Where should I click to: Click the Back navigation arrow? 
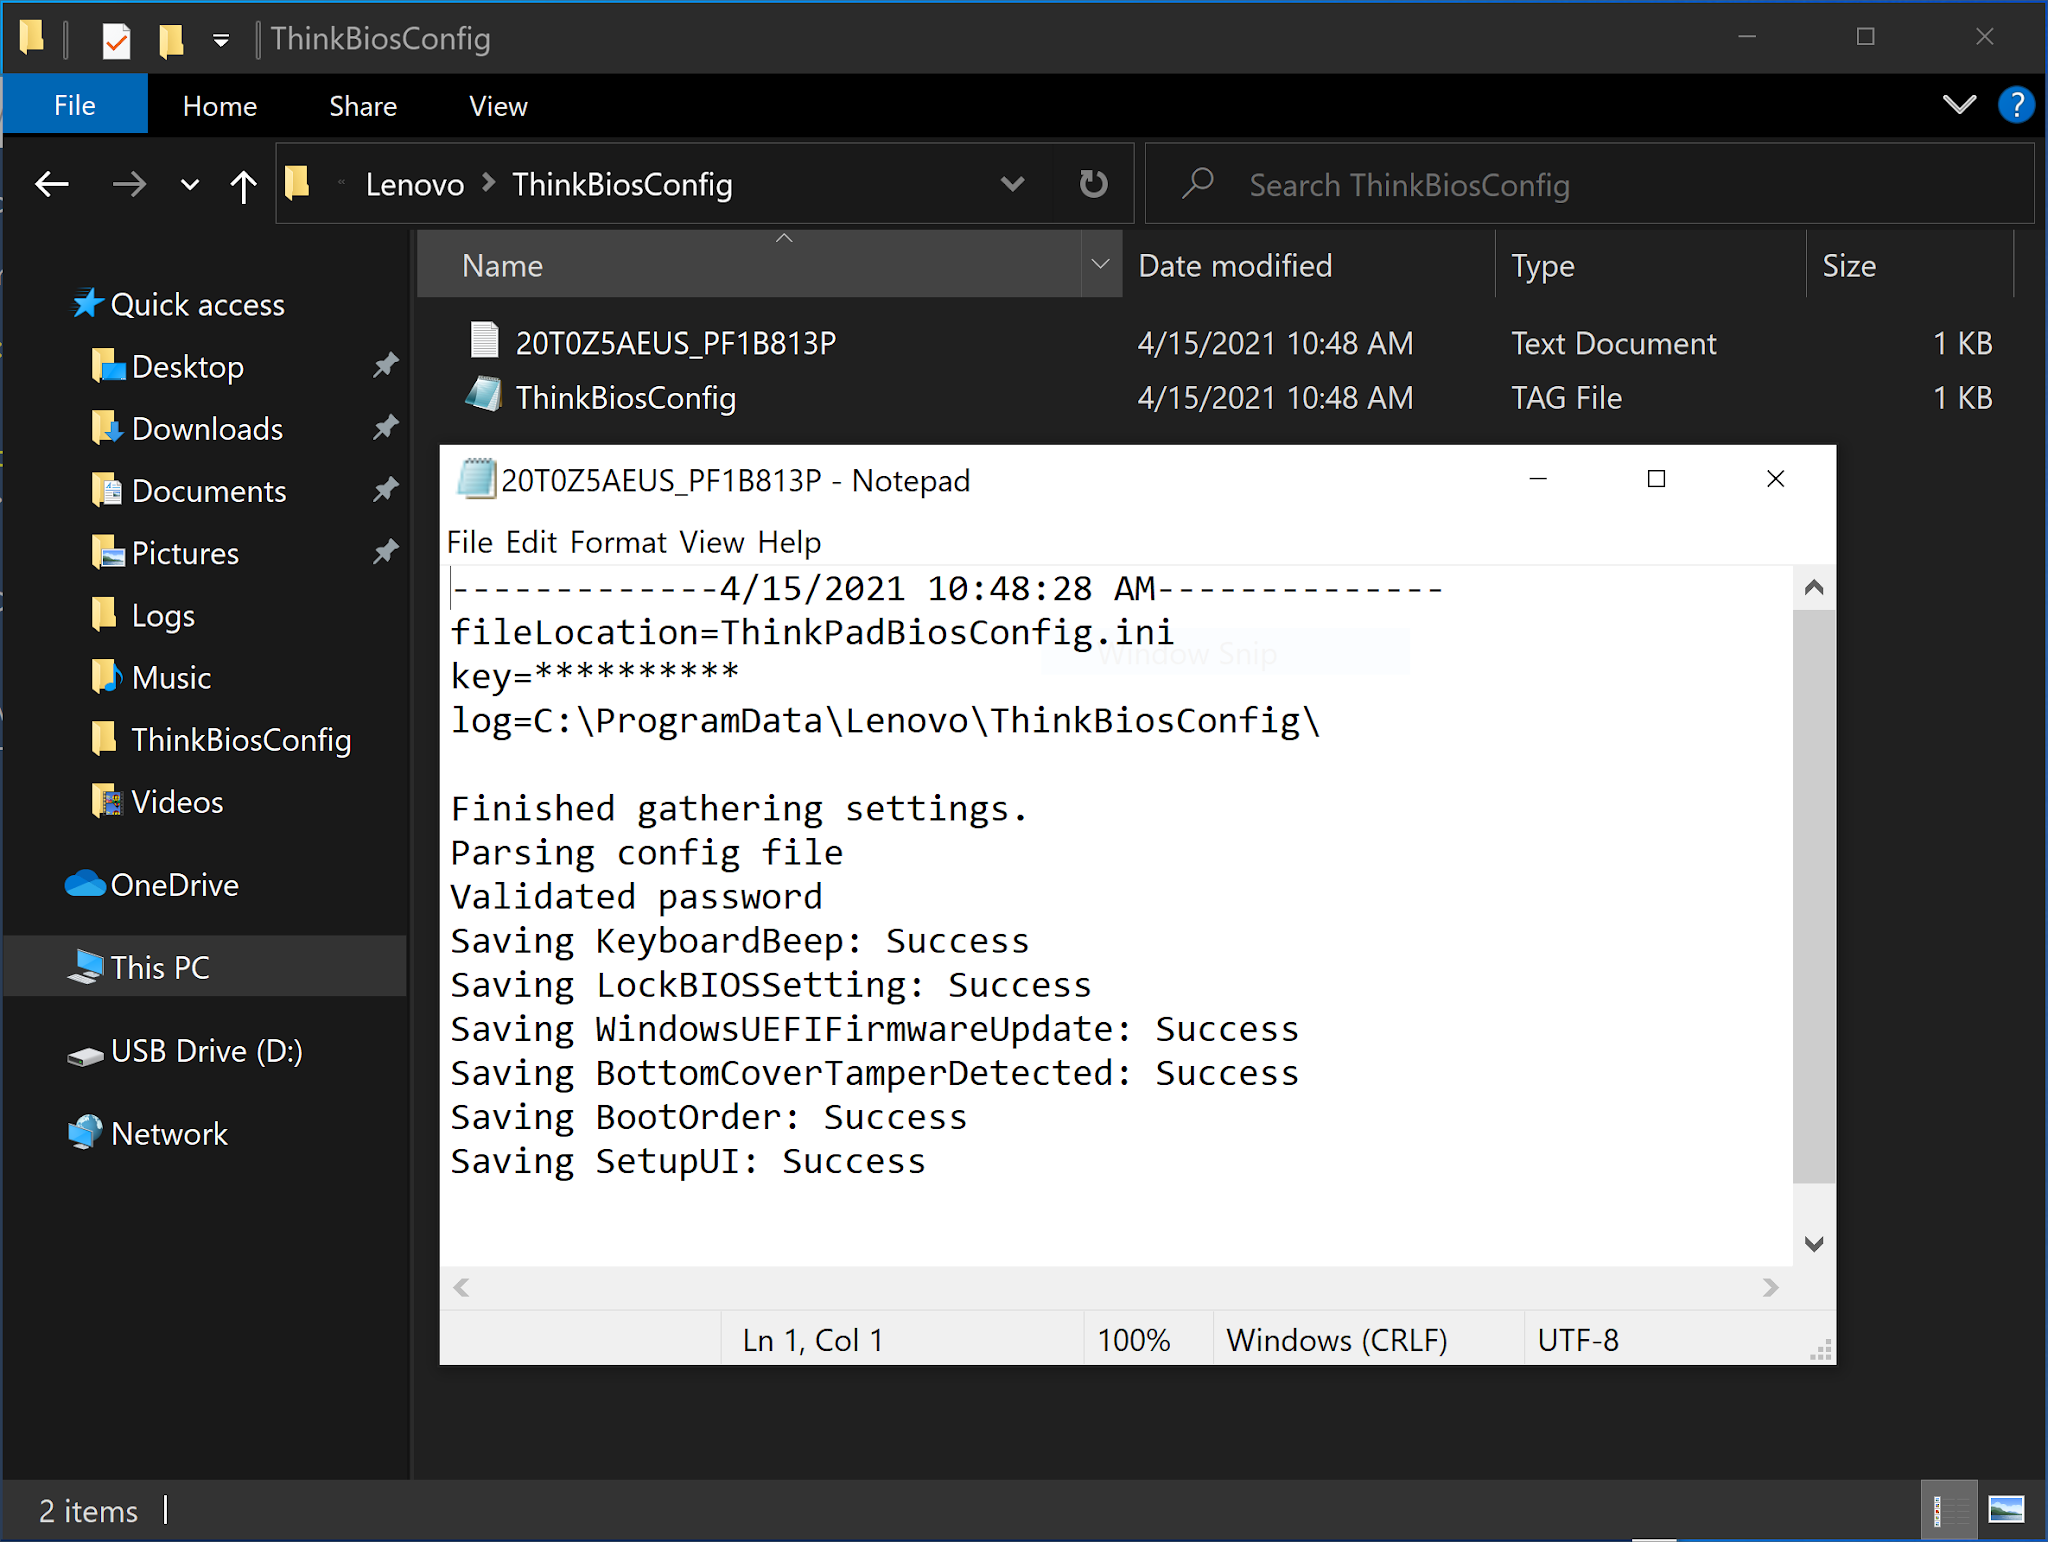(x=52, y=184)
